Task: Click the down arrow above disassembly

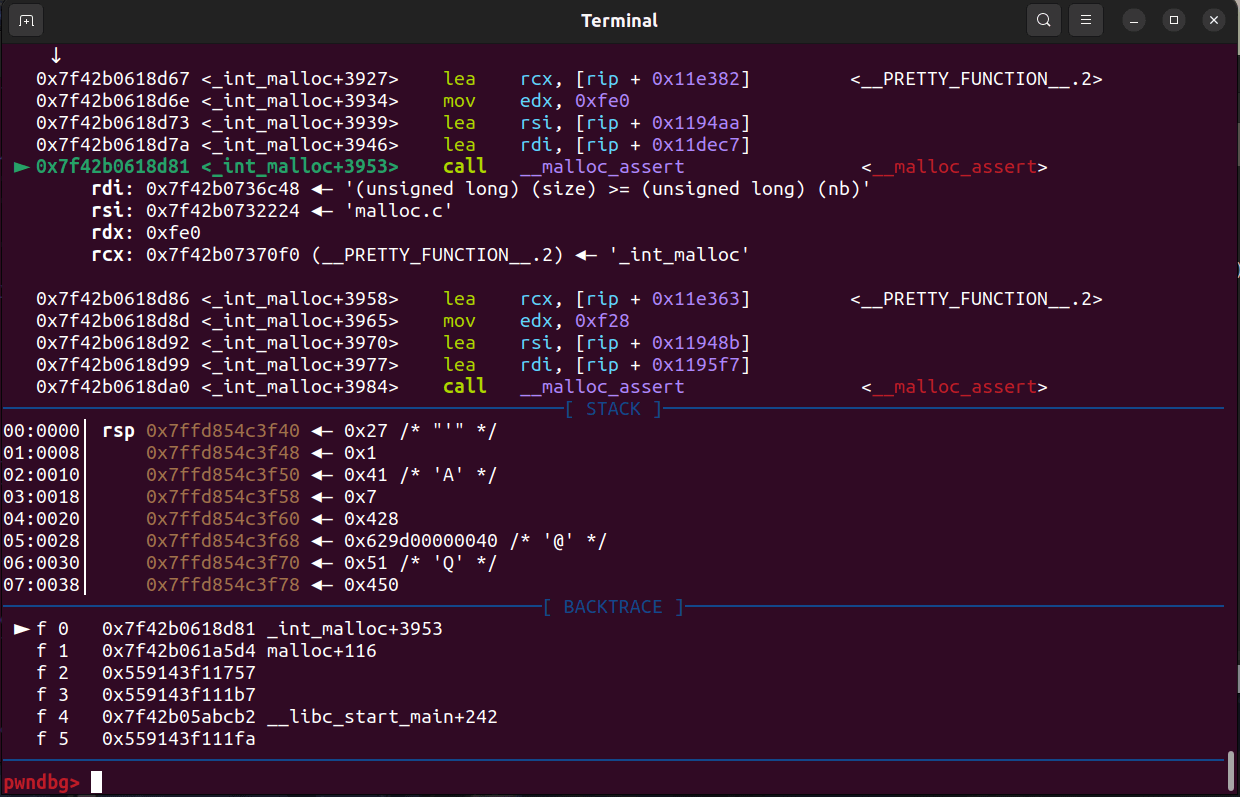Action: [x=56, y=55]
